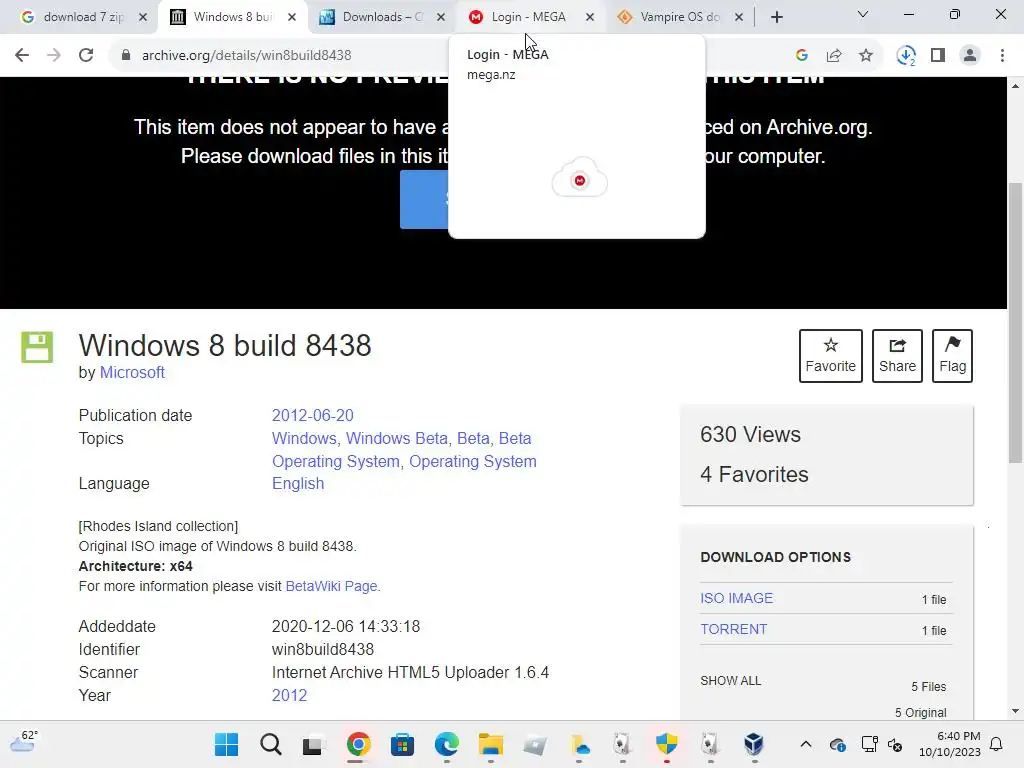Screen dimensions: 1024x768
Task: Reload the archive.org page
Action: (x=86, y=55)
